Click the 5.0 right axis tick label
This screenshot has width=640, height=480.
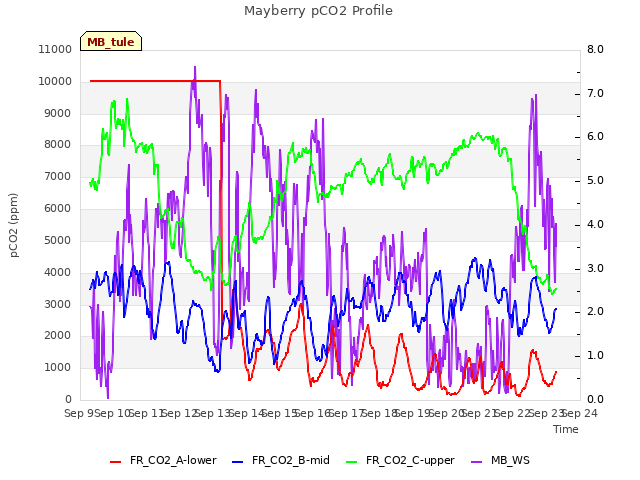595,180
